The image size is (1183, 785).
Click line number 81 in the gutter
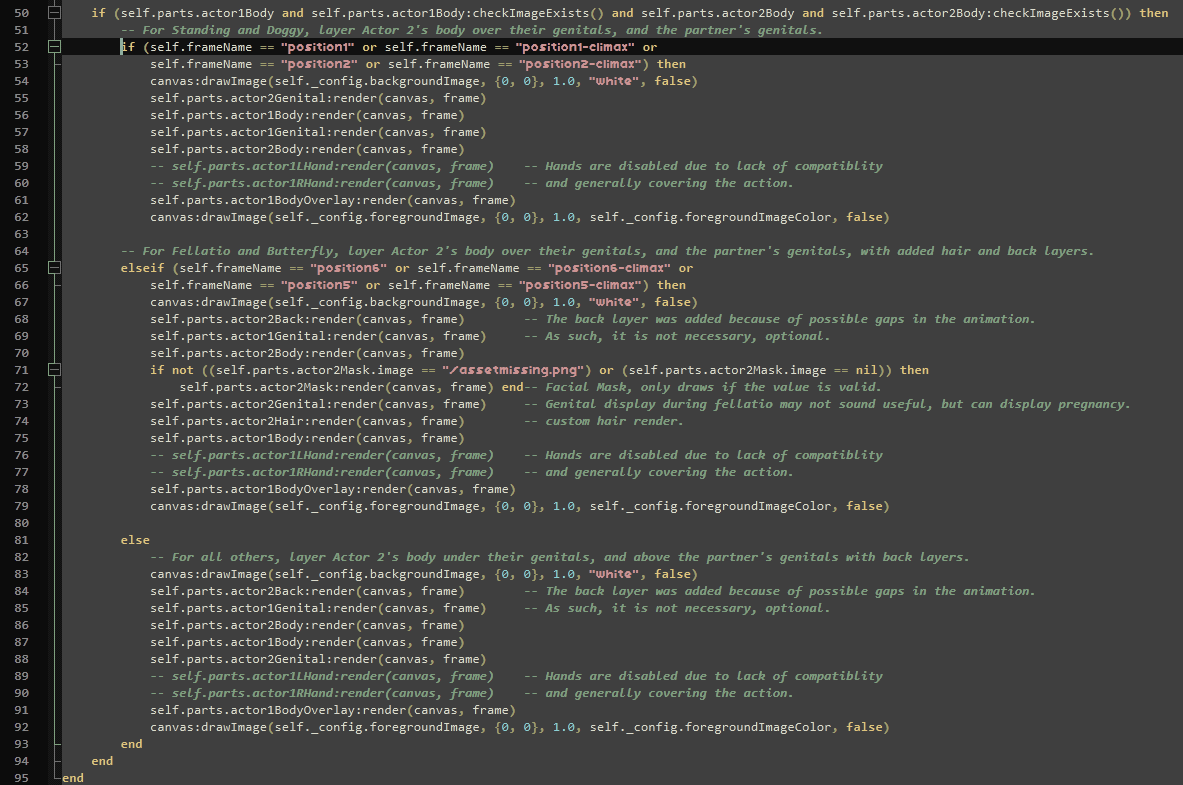click(21, 540)
